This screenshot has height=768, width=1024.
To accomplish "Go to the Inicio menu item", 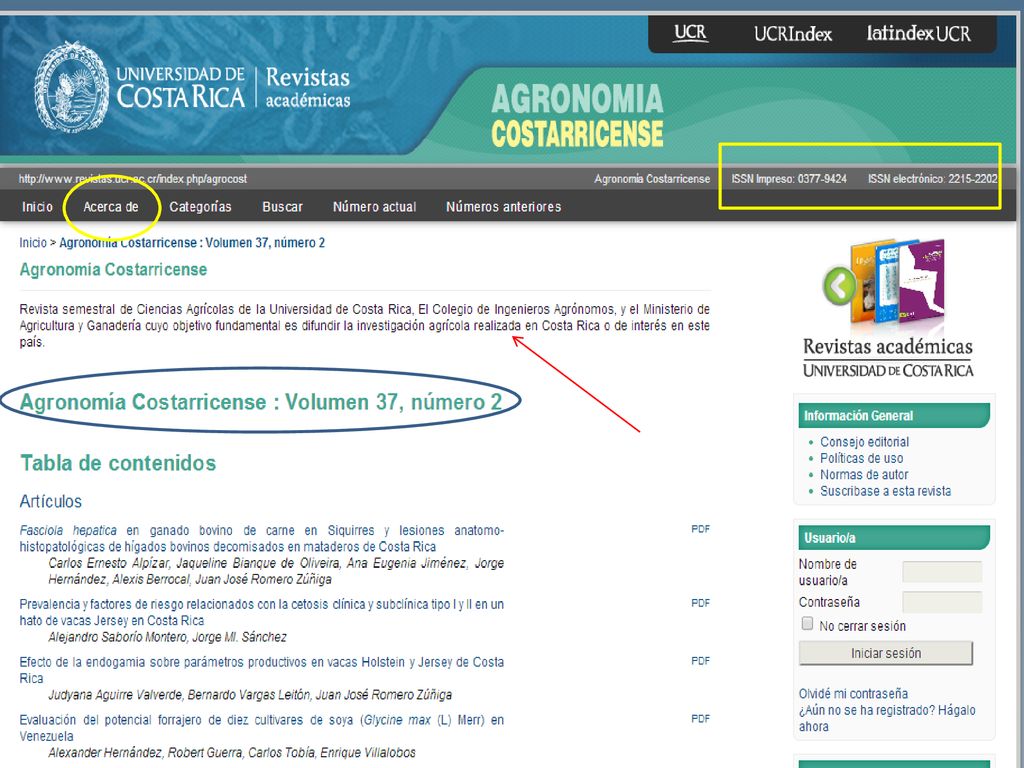I will pyautogui.click(x=37, y=207).
